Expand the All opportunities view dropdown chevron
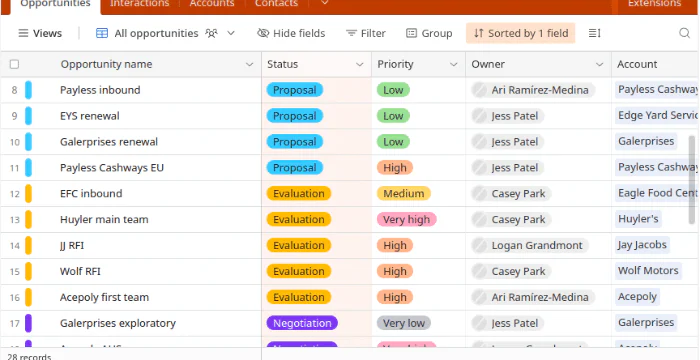Image resolution: width=700 pixels, height=360 pixels. tap(231, 33)
